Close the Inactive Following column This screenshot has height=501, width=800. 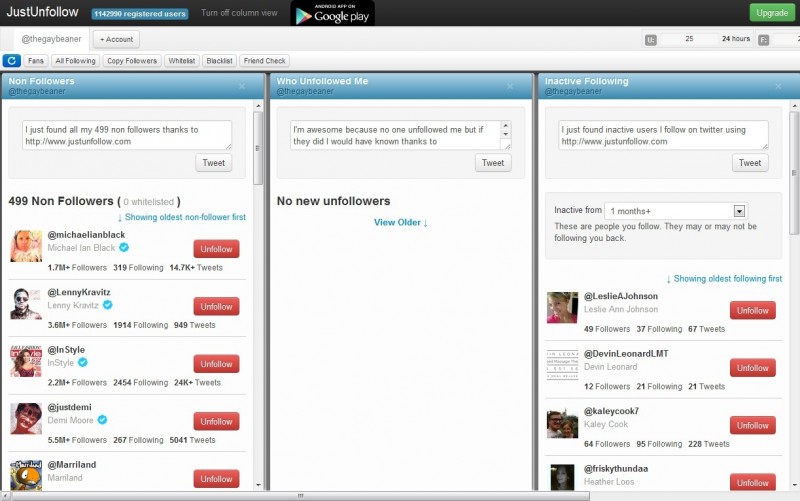pos(778,86)
